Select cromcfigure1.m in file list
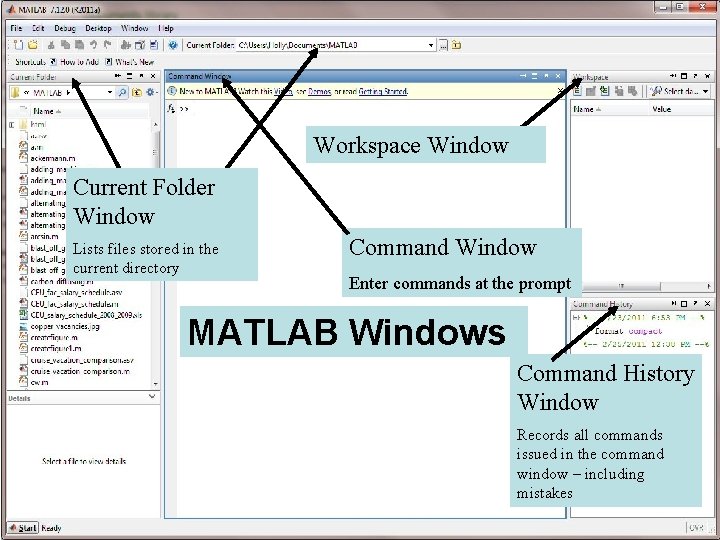Viewport: 720px width, 540px height. (x=56, y=349)
